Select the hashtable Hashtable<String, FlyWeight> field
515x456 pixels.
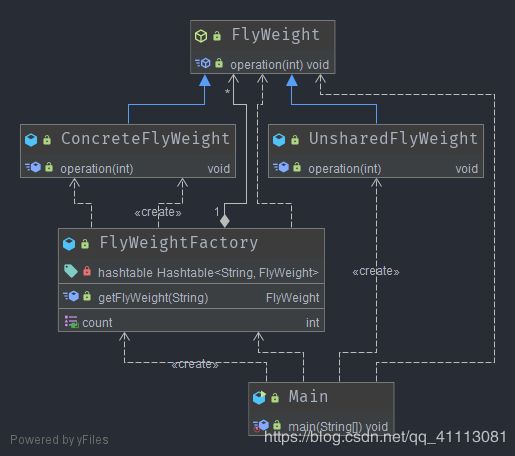[x=208, y=273]
